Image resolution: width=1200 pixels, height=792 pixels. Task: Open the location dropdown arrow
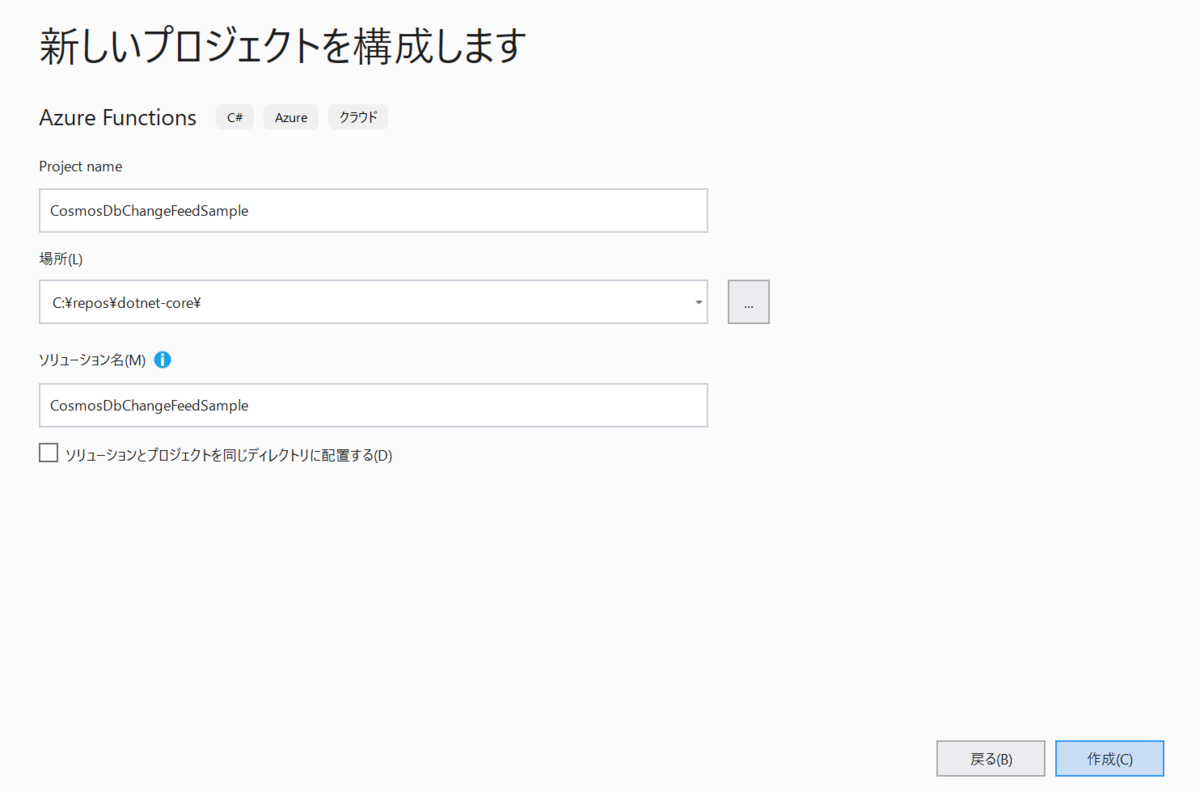[698, 303]
